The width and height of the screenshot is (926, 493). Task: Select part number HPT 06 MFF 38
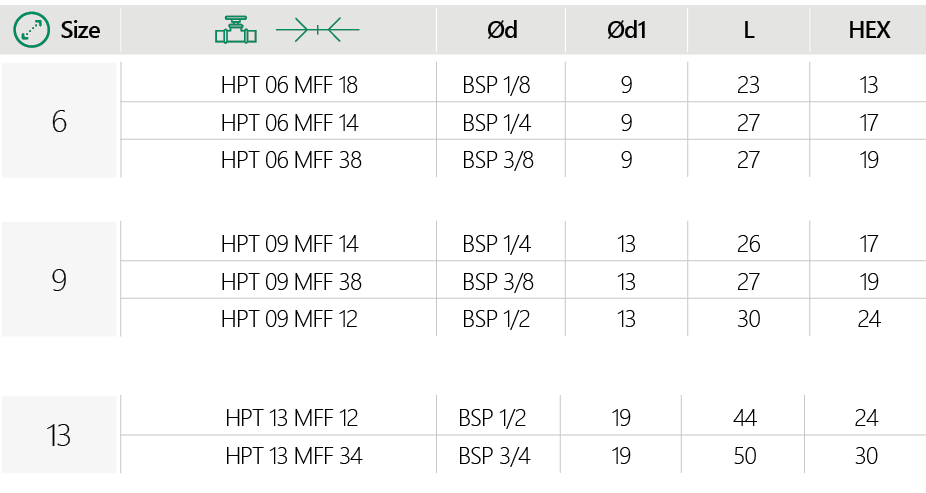290,160
